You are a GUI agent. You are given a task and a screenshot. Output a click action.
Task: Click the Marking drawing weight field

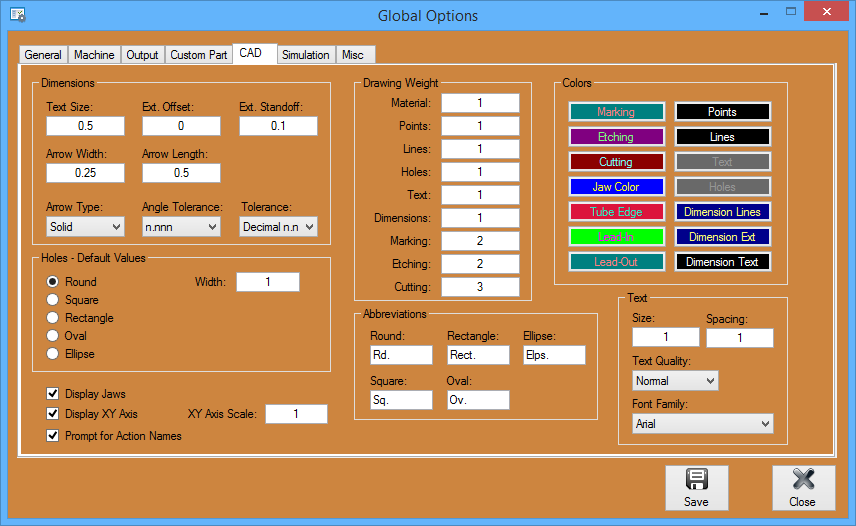tap(480, 241)
